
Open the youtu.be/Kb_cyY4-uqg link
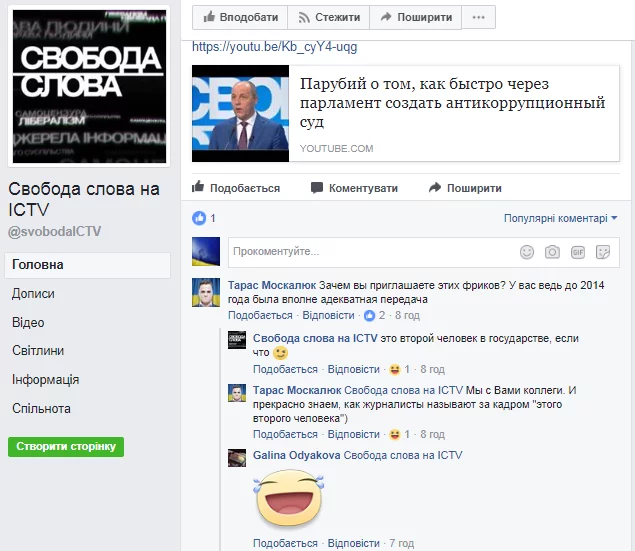(x=275, y=47)
